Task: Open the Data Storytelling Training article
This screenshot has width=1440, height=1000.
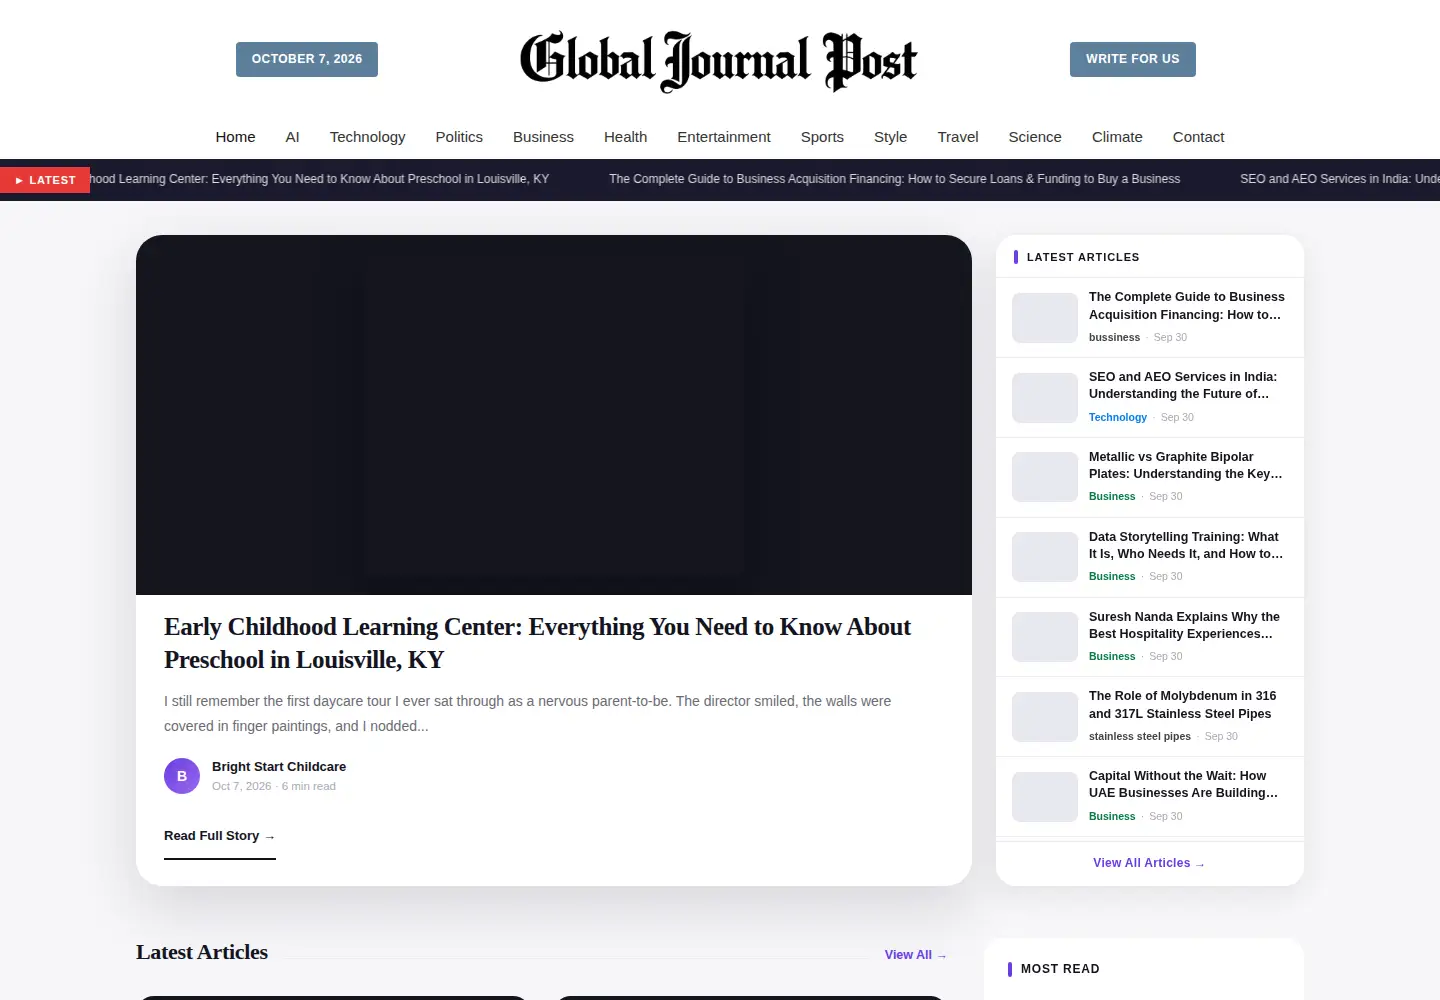Action: (1186, 545)
